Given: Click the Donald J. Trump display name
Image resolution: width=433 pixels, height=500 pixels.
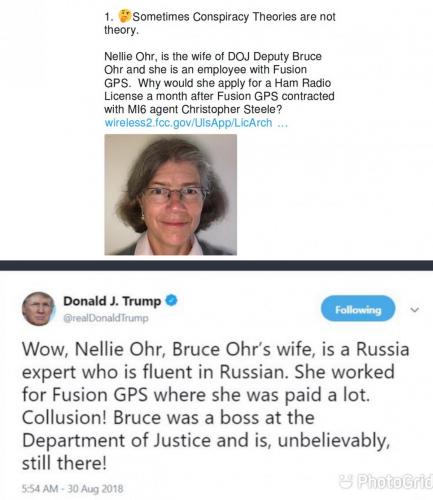Looking at the screenshot, I should click(112, 301).
